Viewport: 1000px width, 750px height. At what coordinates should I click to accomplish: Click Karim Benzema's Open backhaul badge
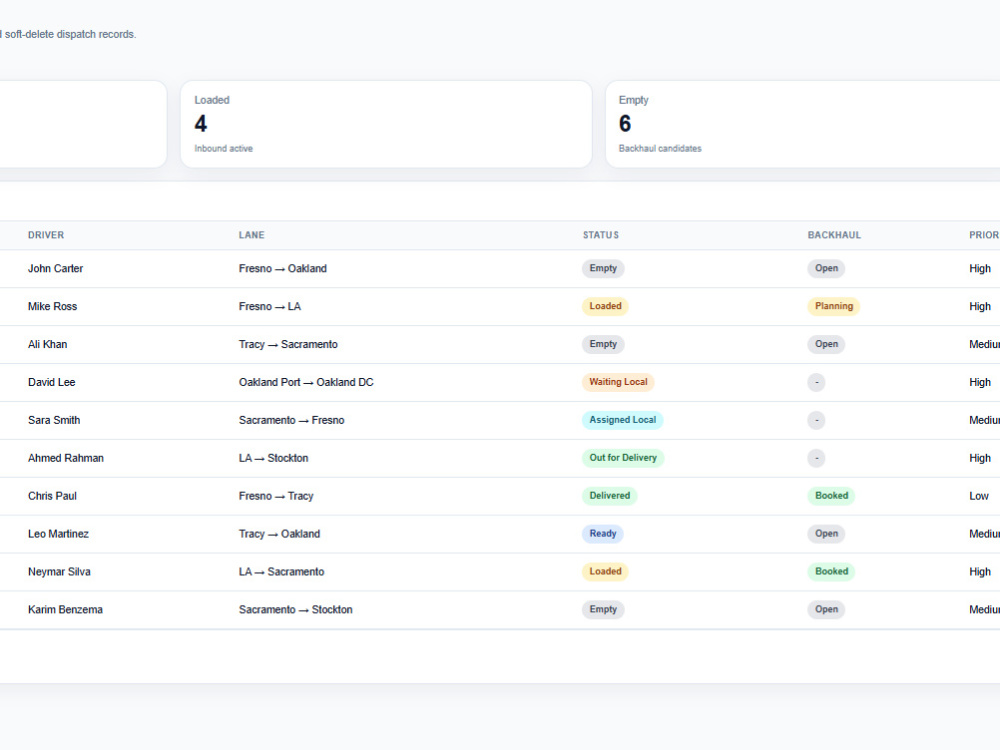[827, 610]
